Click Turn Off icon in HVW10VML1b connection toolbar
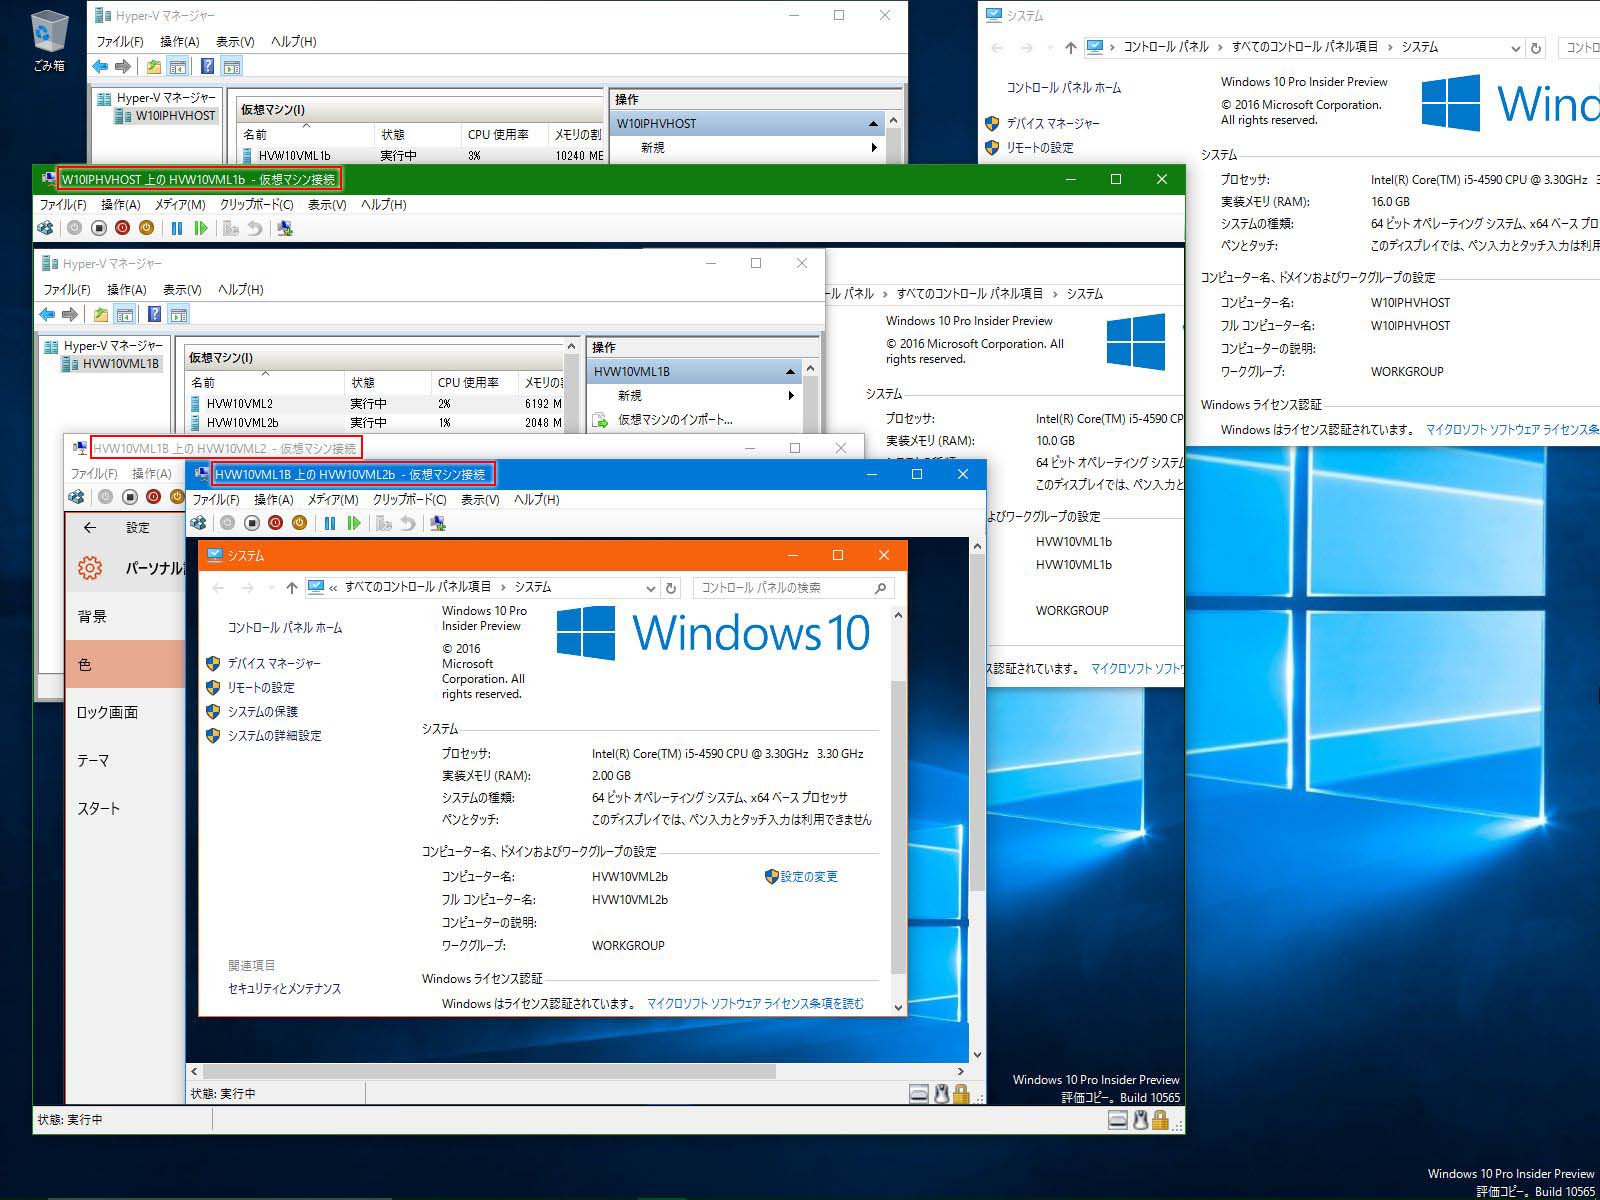The image size is (1600, 1200). [x=98, y=228]
